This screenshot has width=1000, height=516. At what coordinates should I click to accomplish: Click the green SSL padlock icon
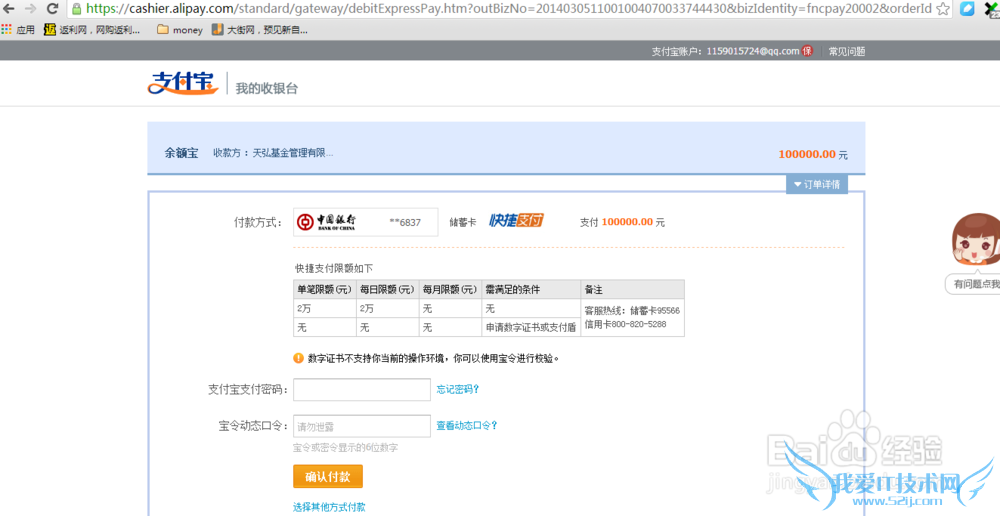coord(77,9)
